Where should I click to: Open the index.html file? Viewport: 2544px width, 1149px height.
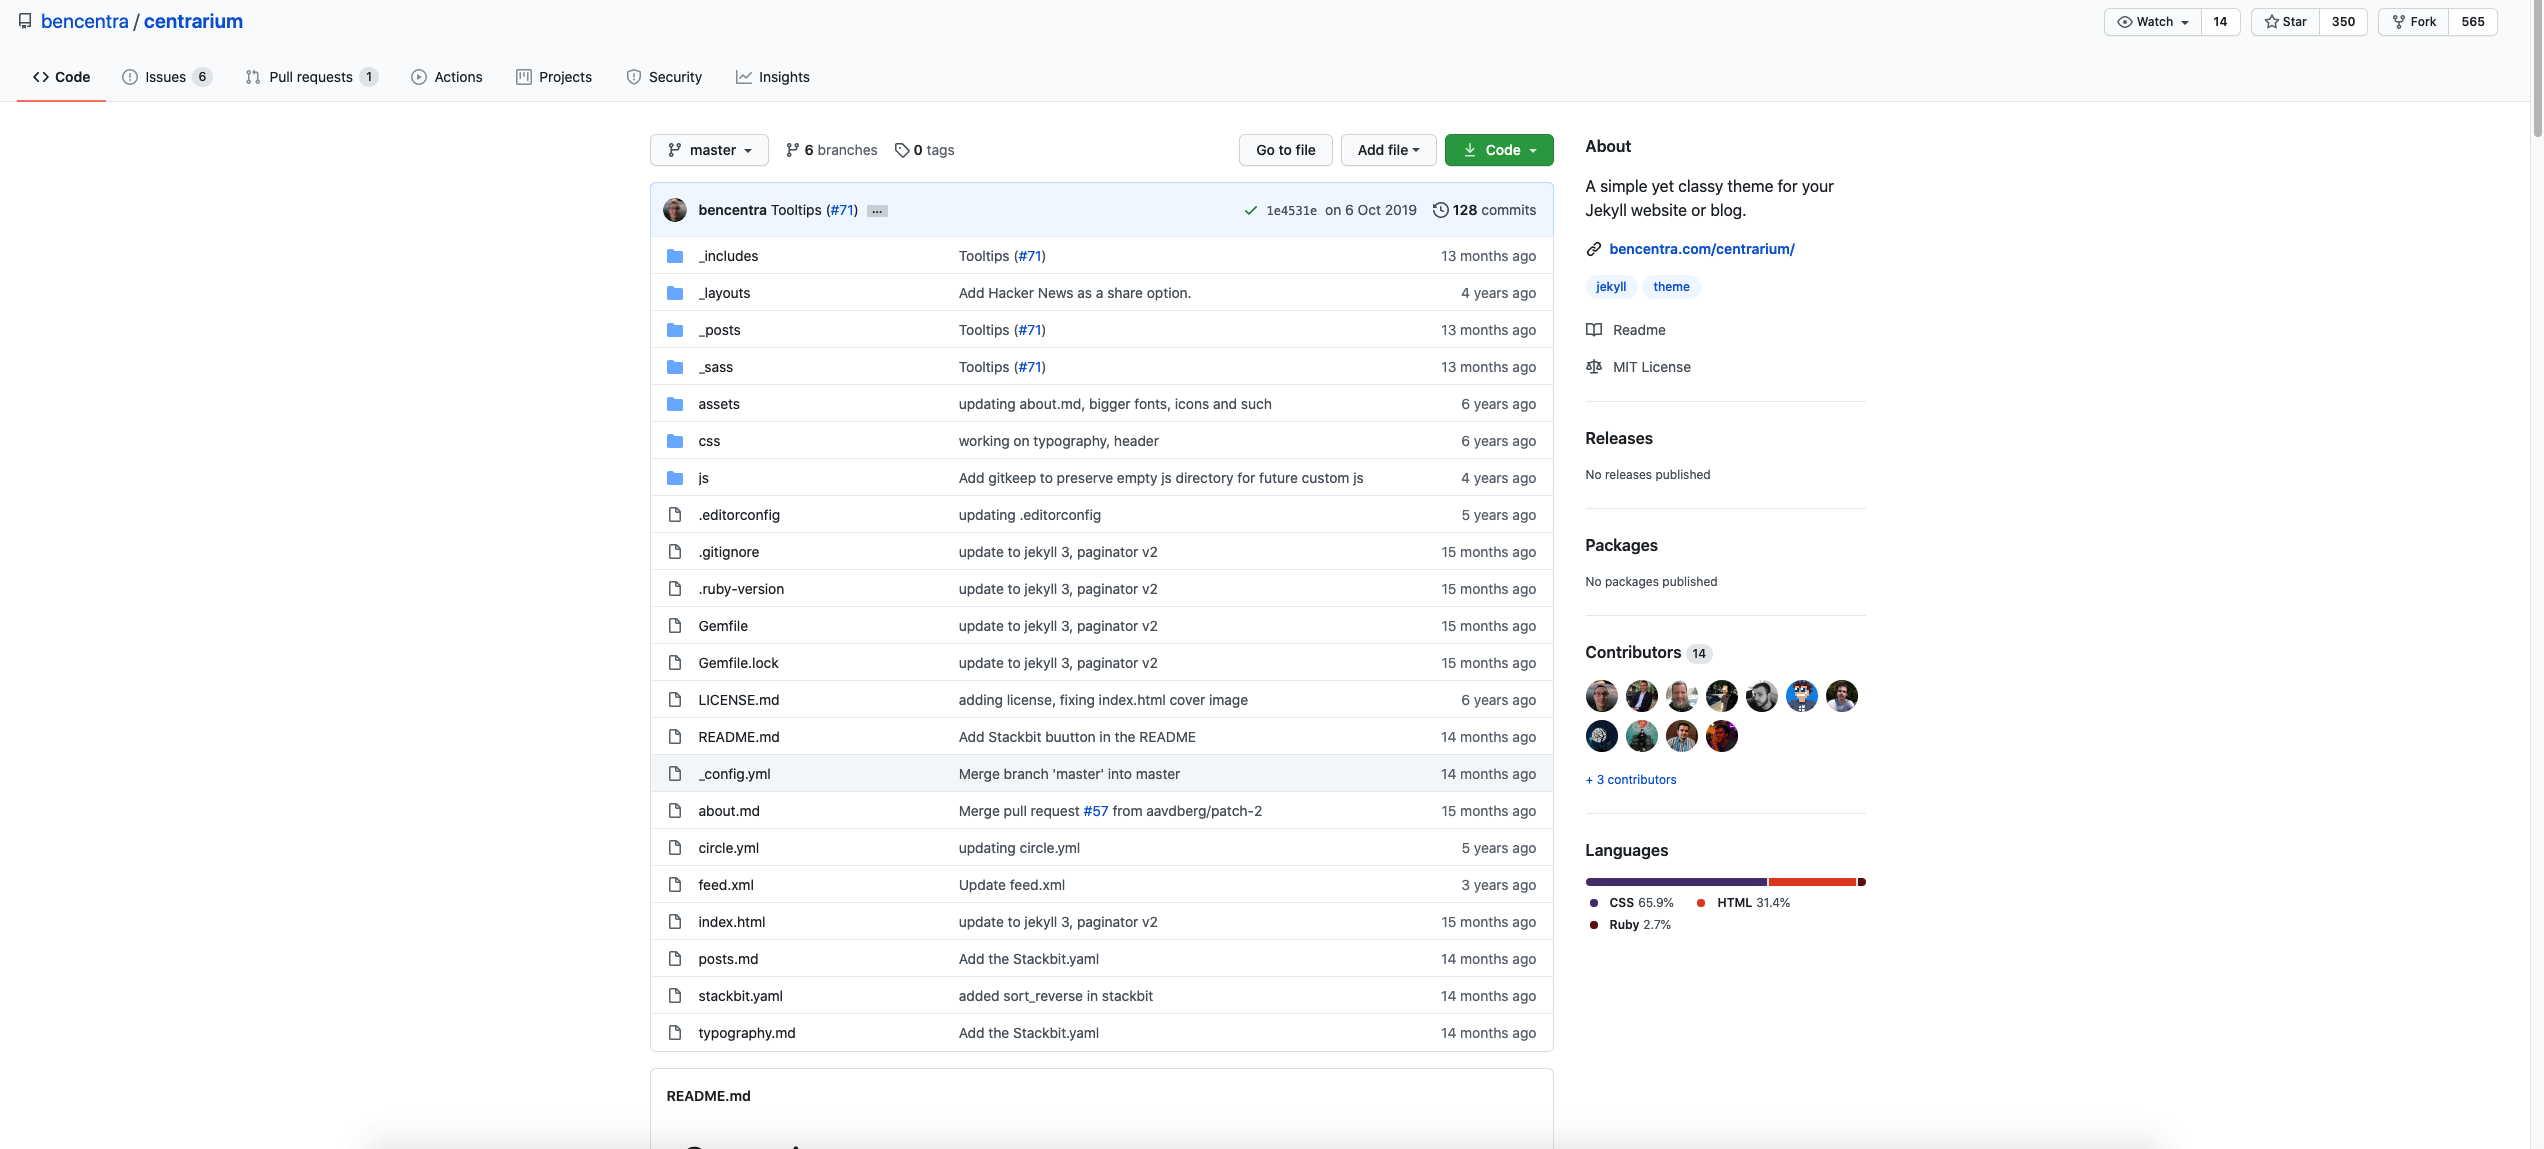(732, 922)
